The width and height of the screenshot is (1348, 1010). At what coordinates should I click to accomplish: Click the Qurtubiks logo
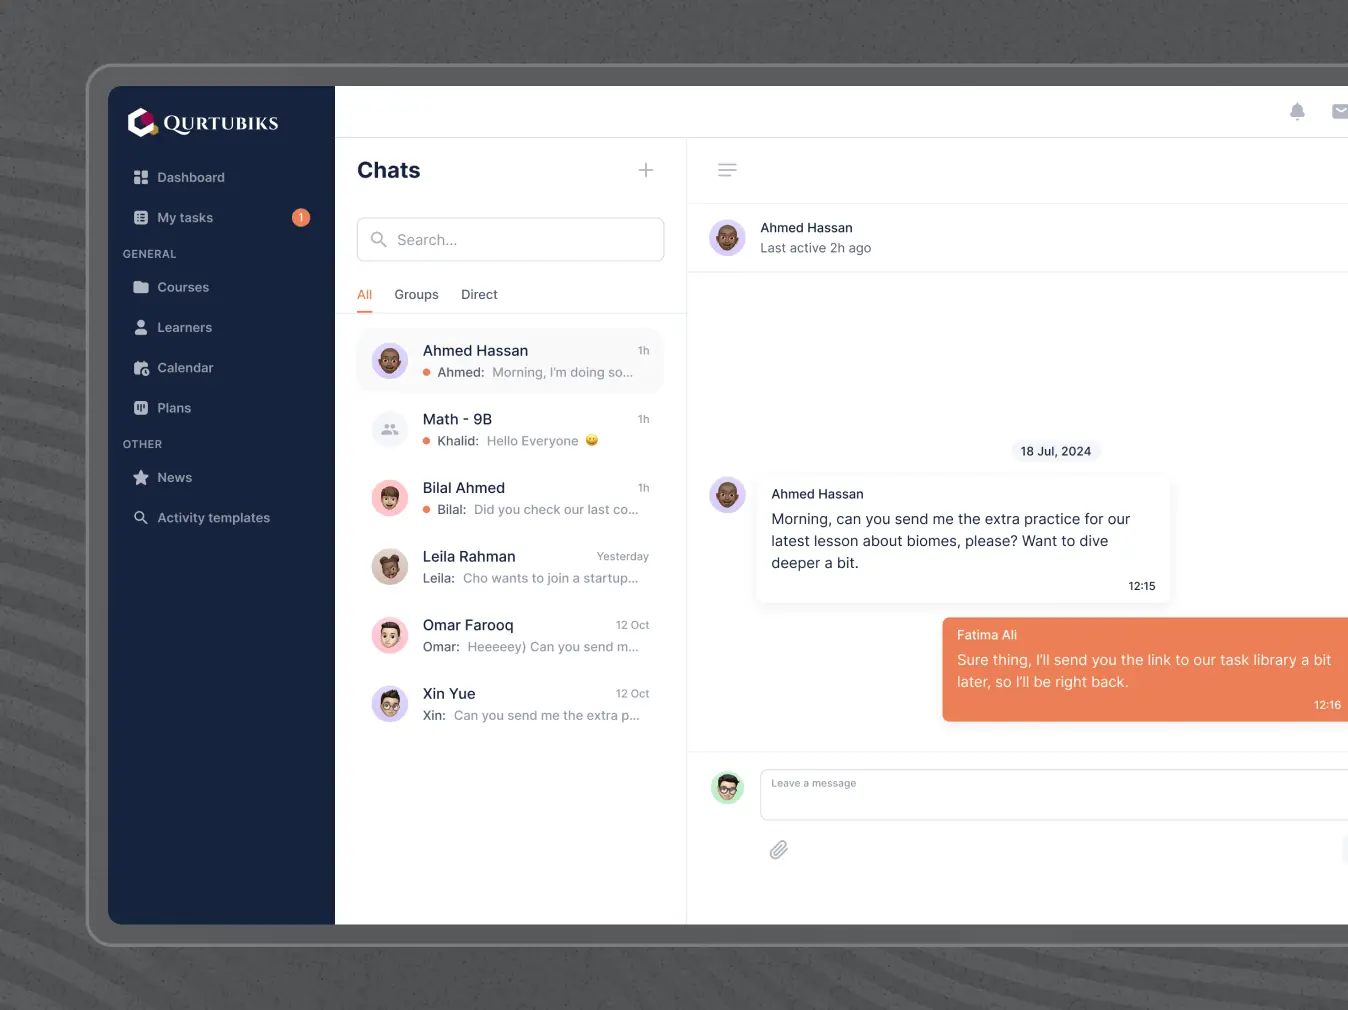pyautogui.click(x=202, y=122)
